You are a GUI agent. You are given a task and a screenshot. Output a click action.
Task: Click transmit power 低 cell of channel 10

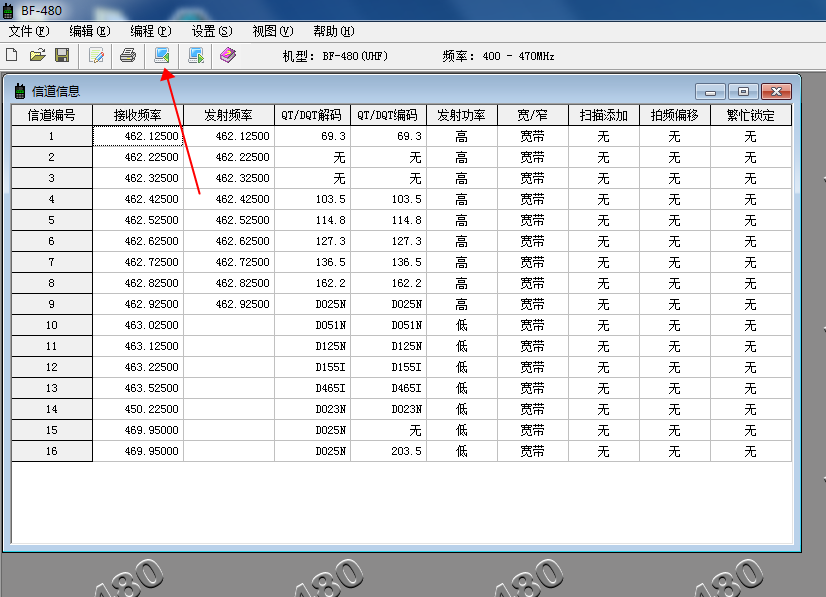461,325
